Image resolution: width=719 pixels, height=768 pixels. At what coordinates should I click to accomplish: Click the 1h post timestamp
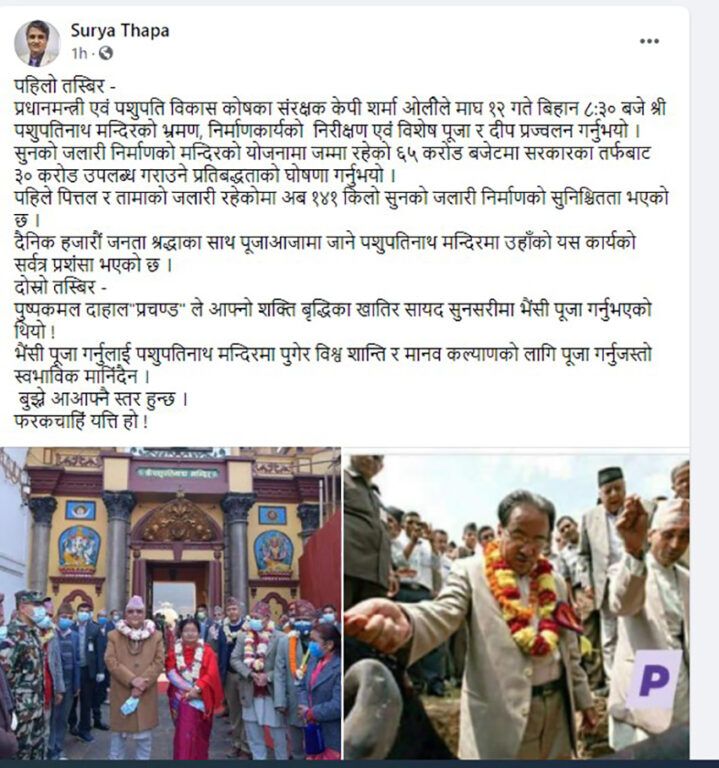point(79,53)
